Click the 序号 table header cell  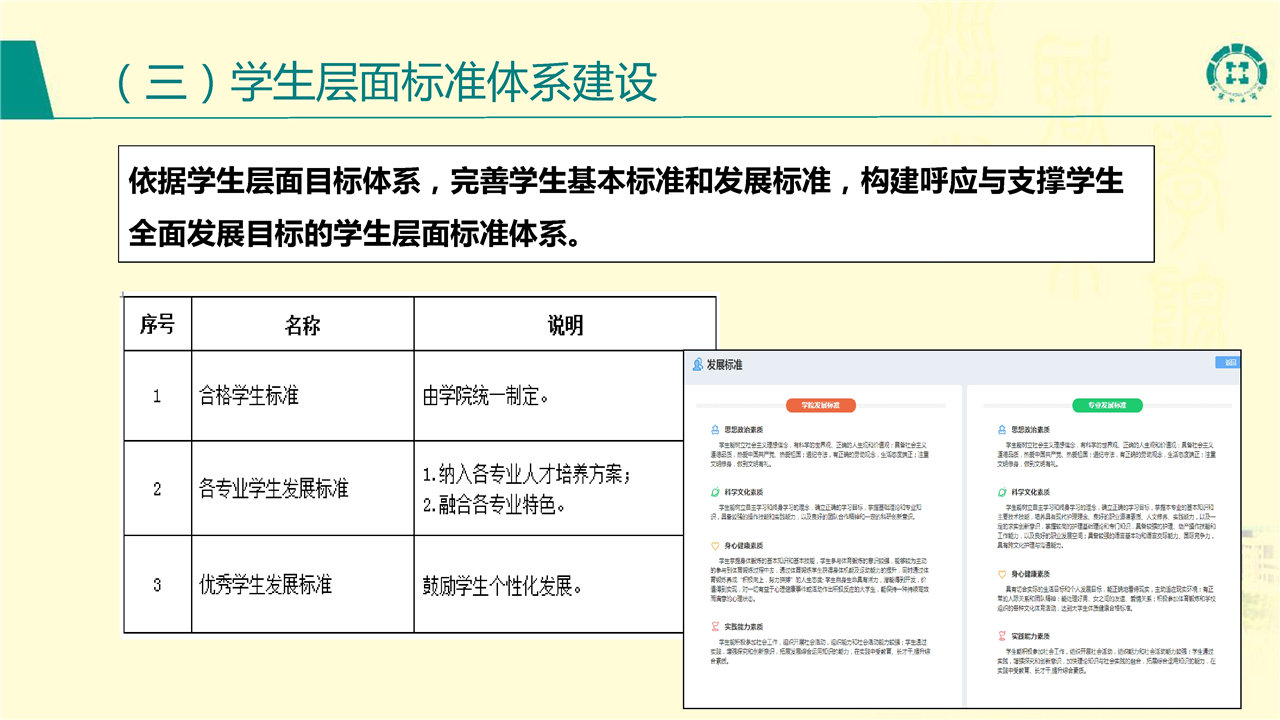158,324
